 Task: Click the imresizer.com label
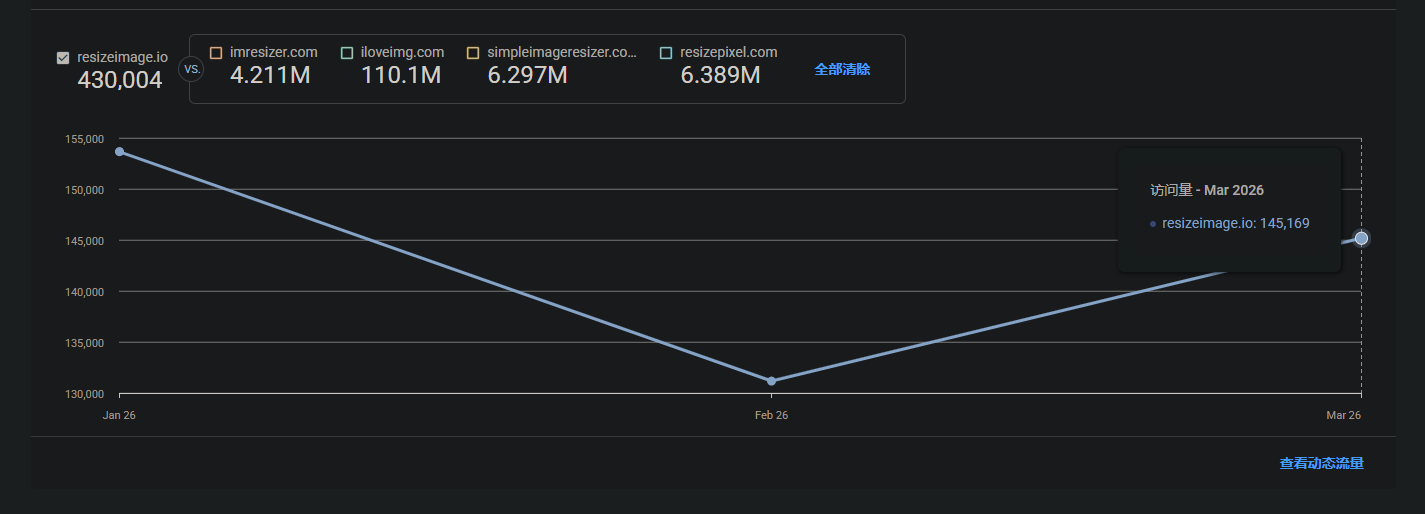coord(274,52)
